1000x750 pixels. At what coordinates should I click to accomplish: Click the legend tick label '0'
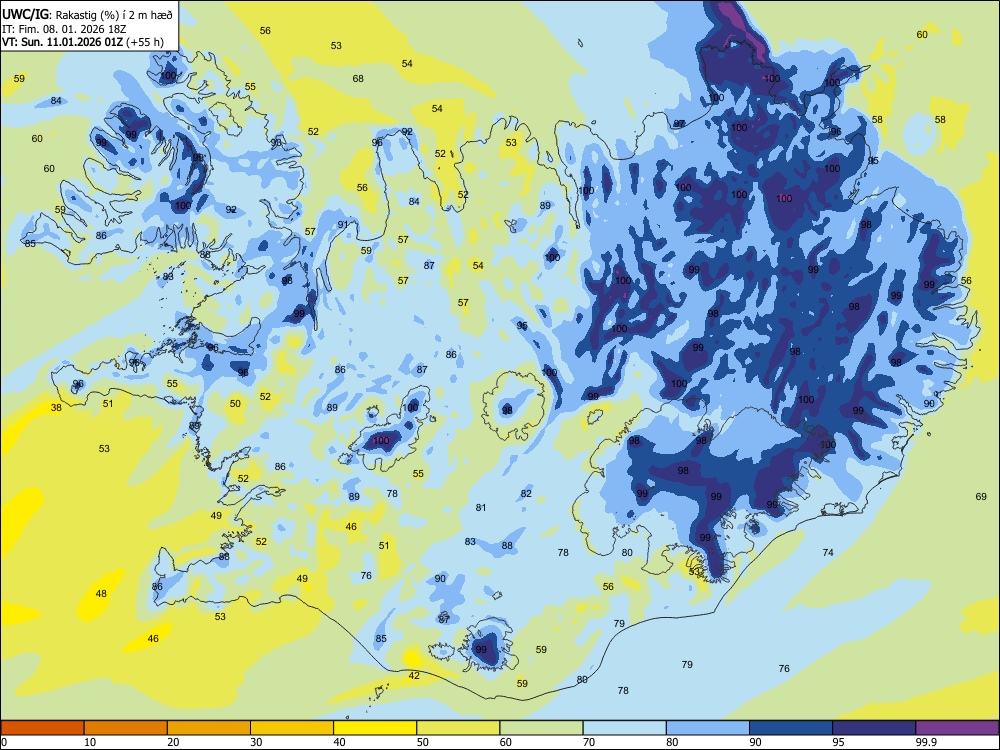click(4, 742)
